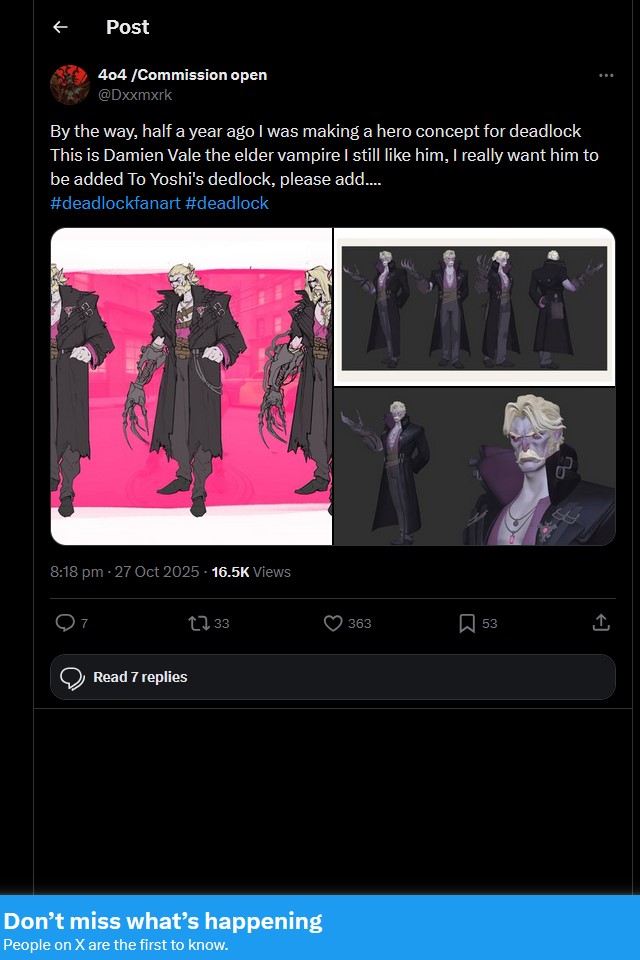Open the 8:18 pm 27 Oct 2025 timestamp
The width and height of the screenshot is (640, 960).
click(x=124, y=572)
